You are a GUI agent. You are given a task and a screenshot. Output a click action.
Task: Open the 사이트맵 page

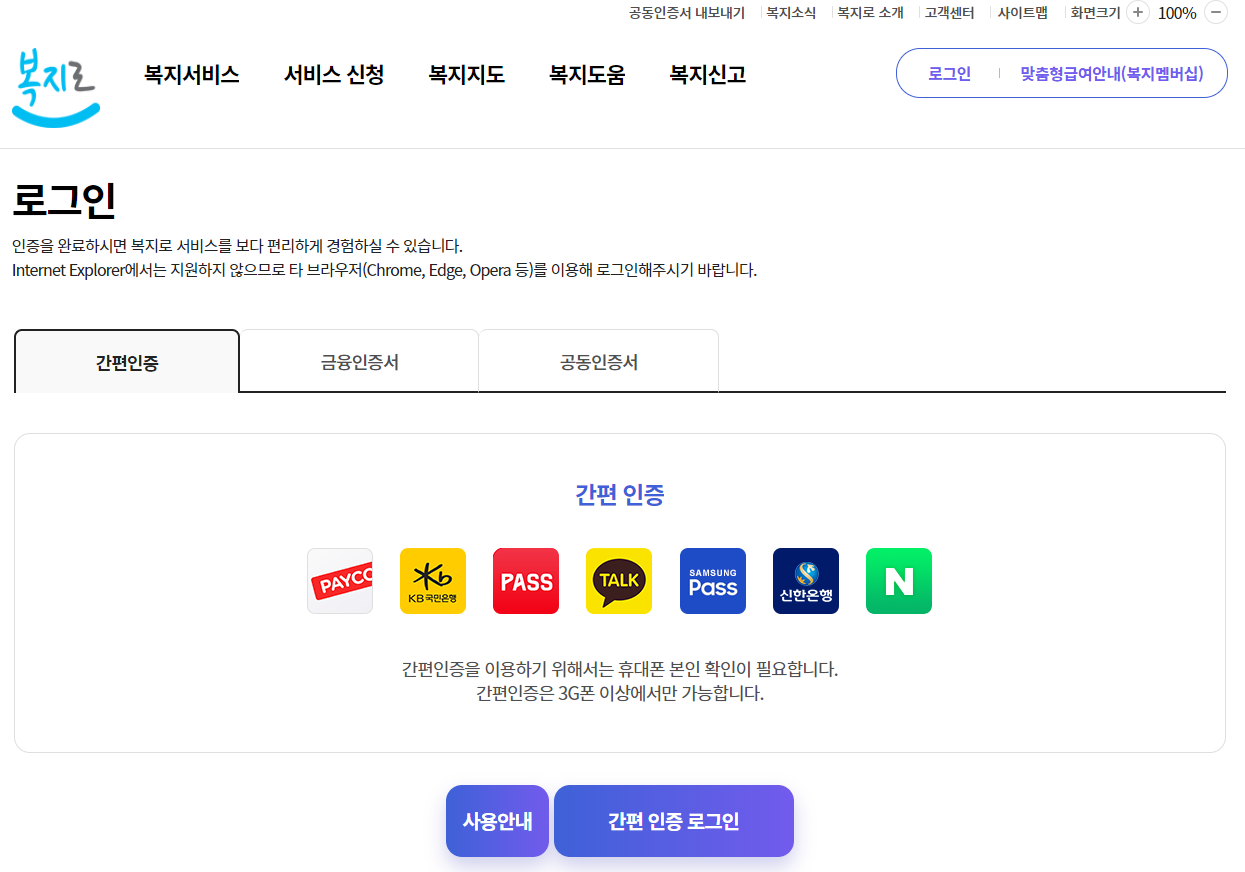click(1022, 13)
